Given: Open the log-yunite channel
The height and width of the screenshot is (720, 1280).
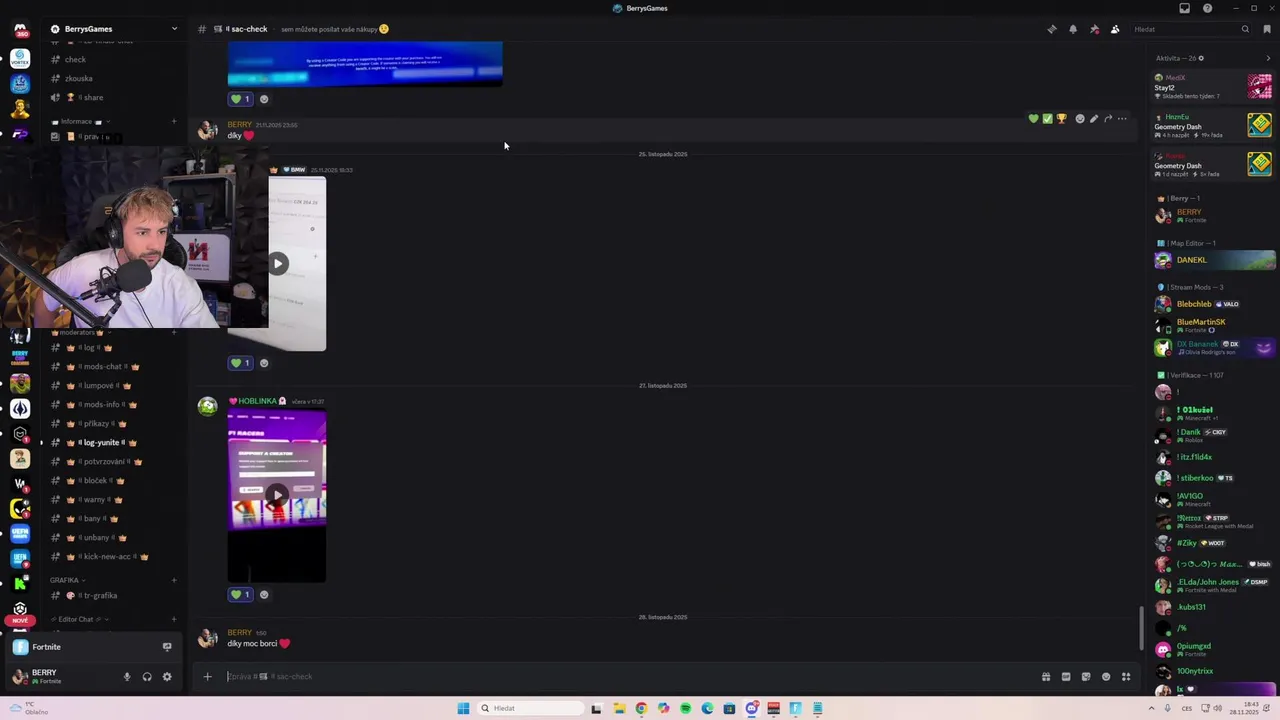Looking at the screenshot, I should (x=113, y=443).
